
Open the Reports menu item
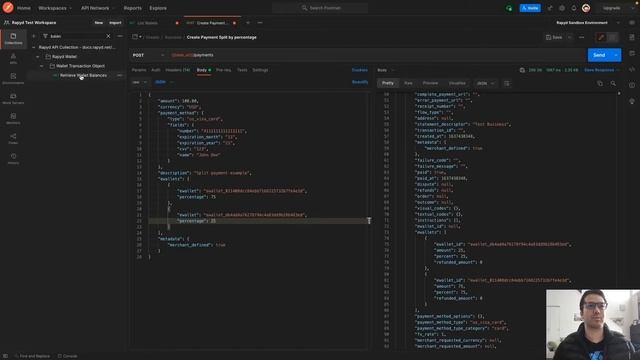click(x=132, y=8)
